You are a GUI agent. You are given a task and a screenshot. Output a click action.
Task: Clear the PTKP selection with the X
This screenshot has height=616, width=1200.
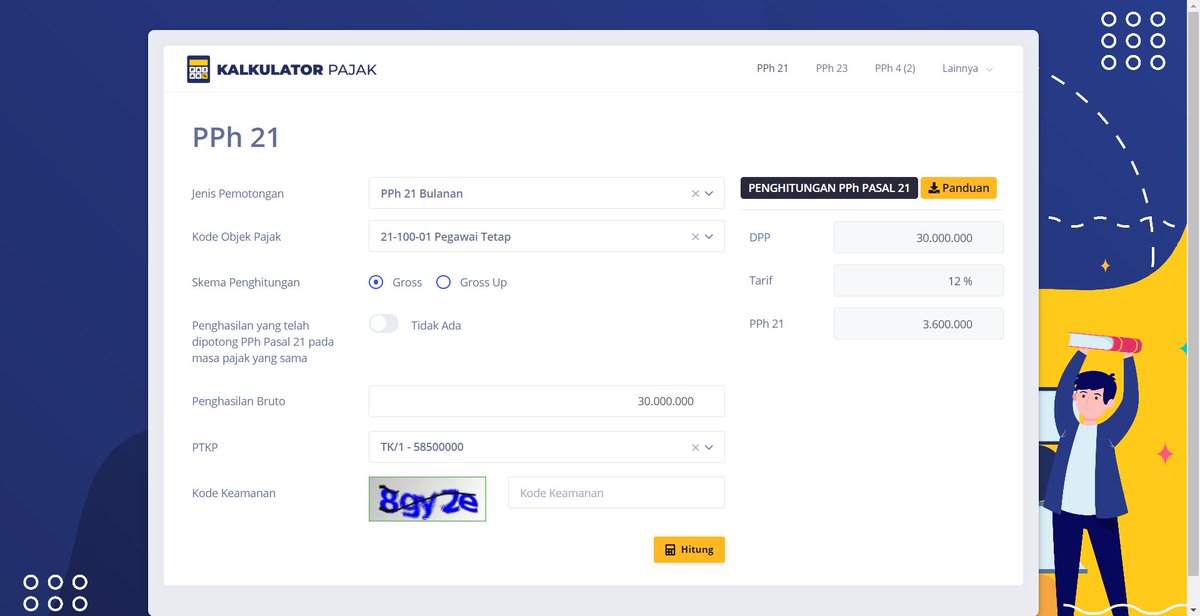pos(696,448)
